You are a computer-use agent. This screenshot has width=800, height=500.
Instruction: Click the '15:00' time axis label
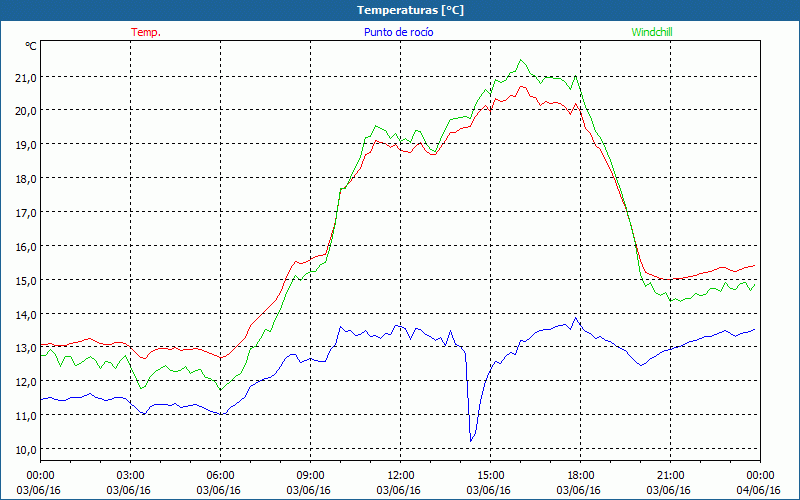click(x=490, y=476)
